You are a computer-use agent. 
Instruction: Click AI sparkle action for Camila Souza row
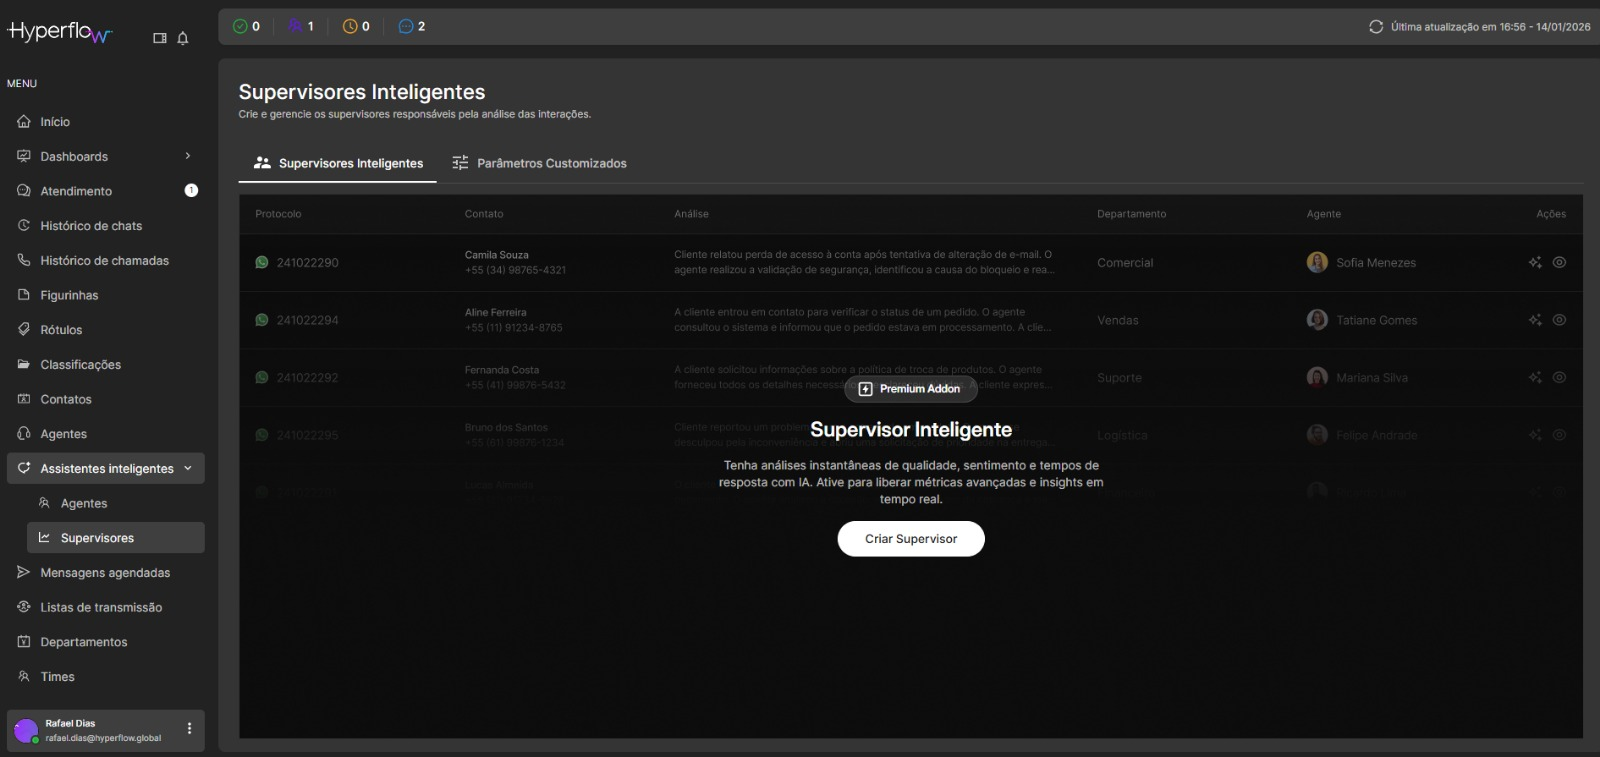pos(1535,263)
